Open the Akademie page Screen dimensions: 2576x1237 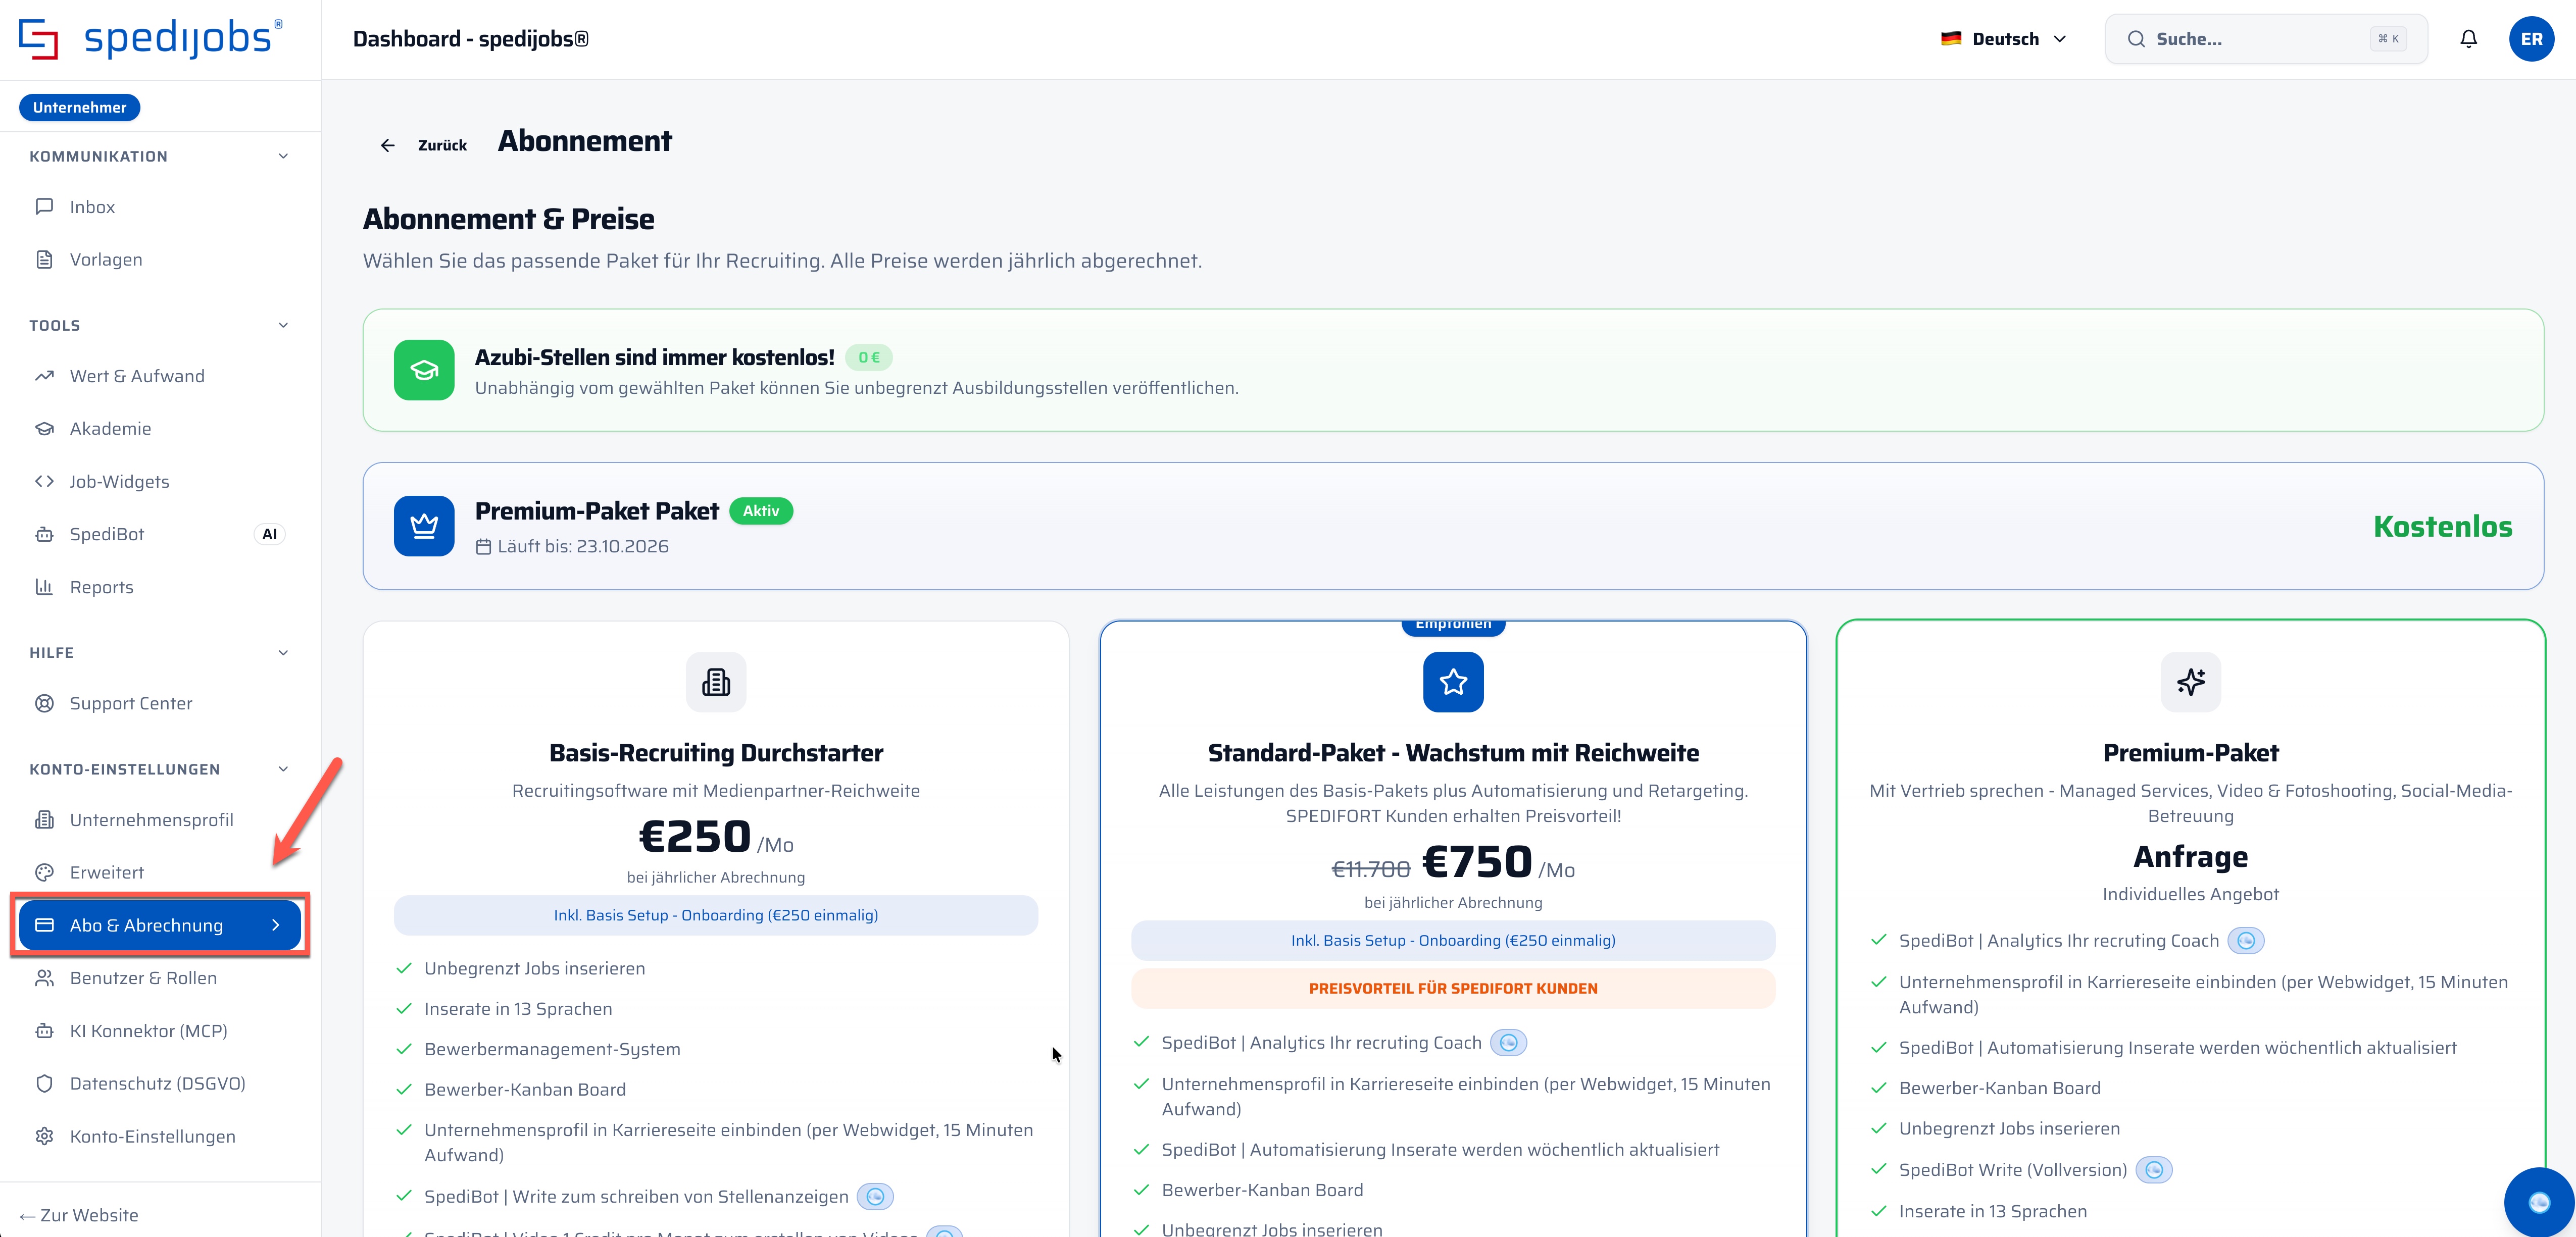click(x=160, y=429)
